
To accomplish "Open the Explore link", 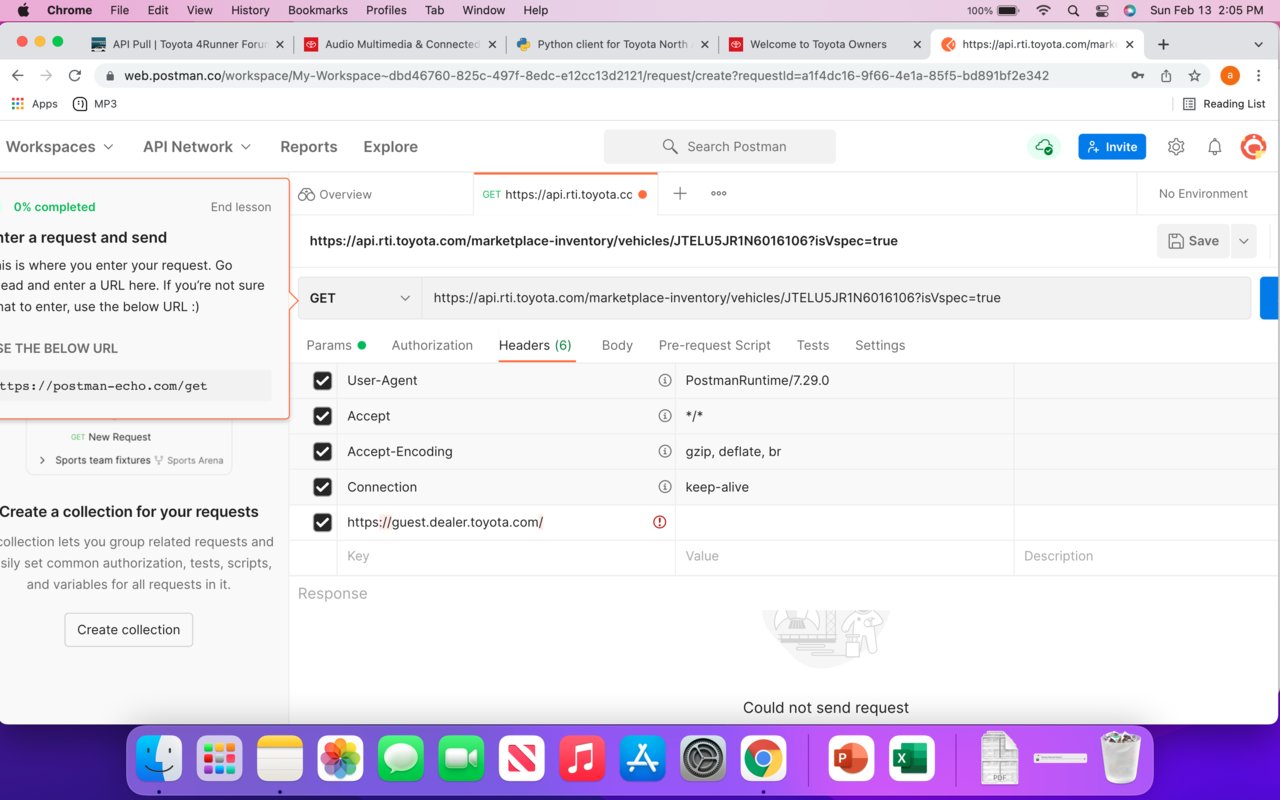I will (391, 147).
